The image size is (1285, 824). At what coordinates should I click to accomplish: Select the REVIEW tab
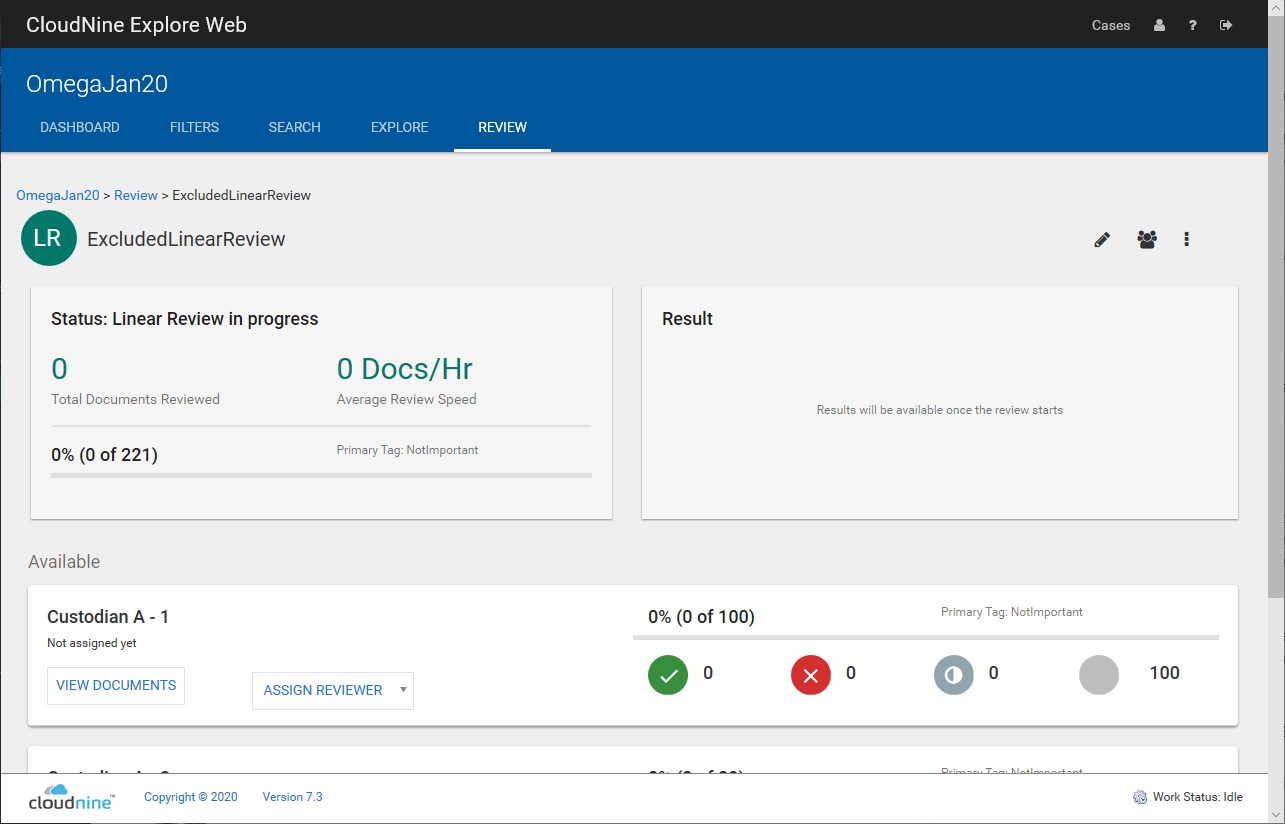click(x=502, y=127)
